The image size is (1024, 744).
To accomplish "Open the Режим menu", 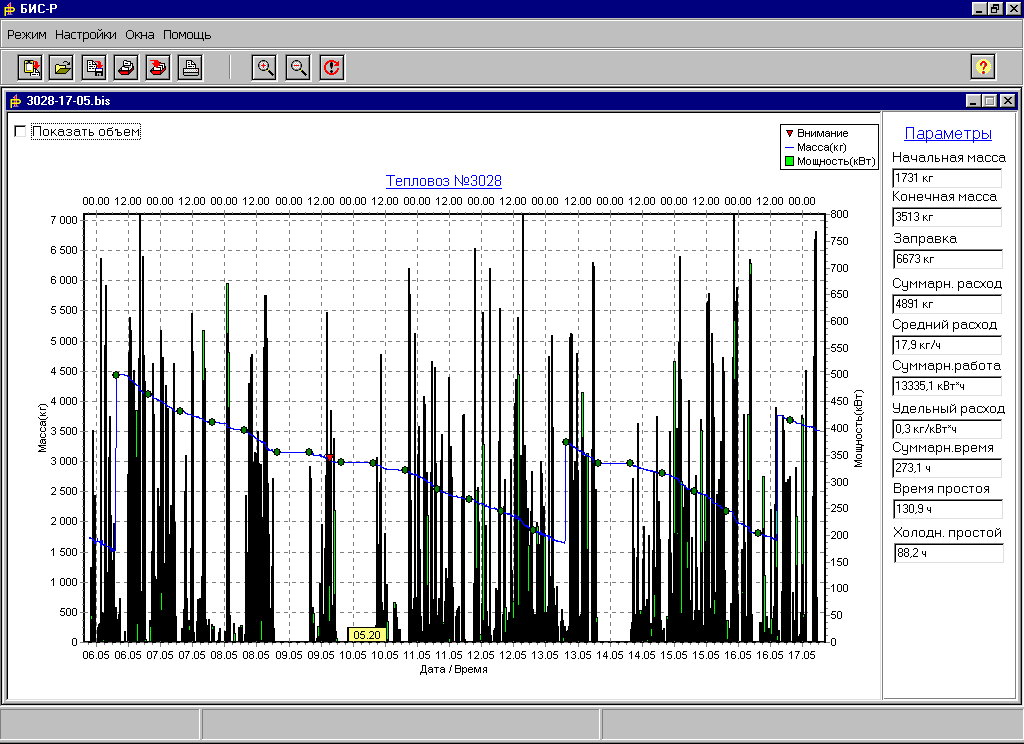I will 27,35.
